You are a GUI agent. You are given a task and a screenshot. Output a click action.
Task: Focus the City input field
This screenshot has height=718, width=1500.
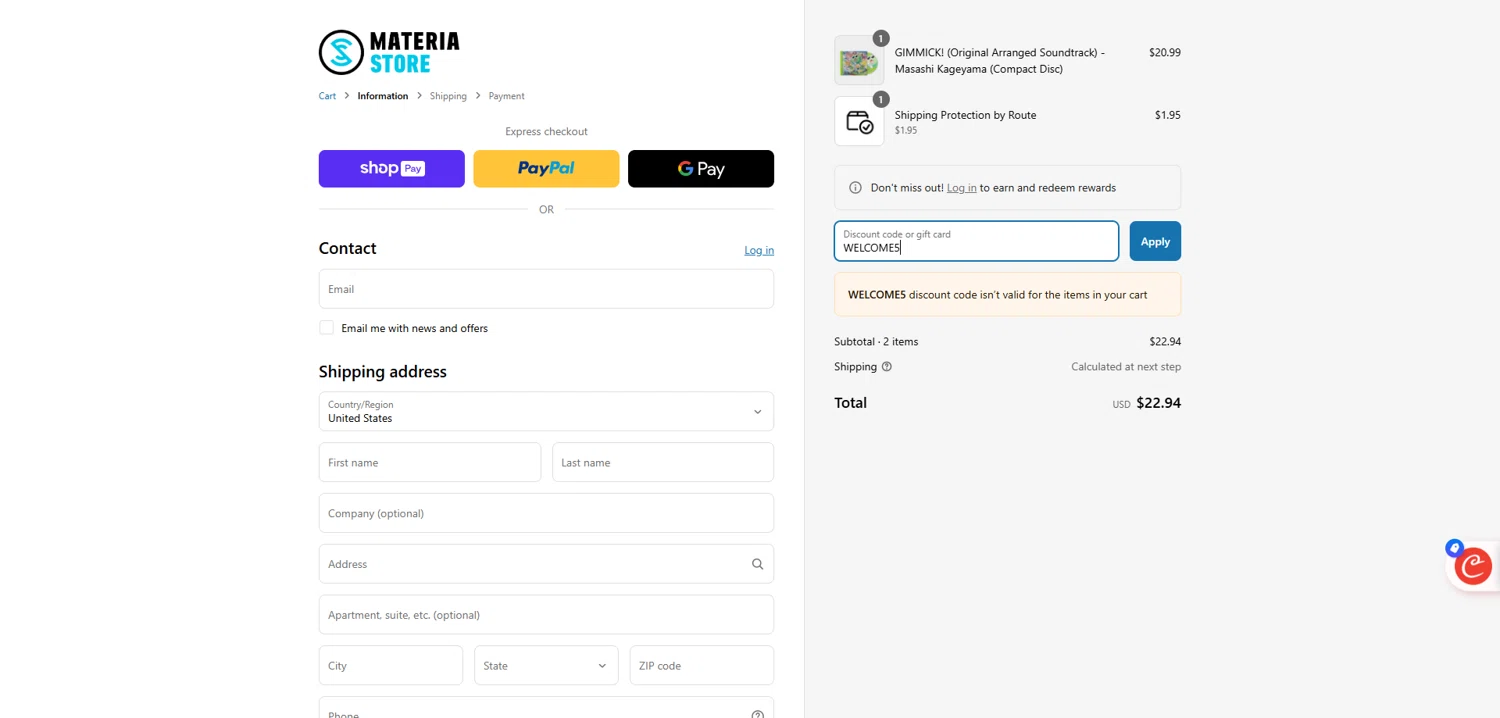click(x=391, y=665)
